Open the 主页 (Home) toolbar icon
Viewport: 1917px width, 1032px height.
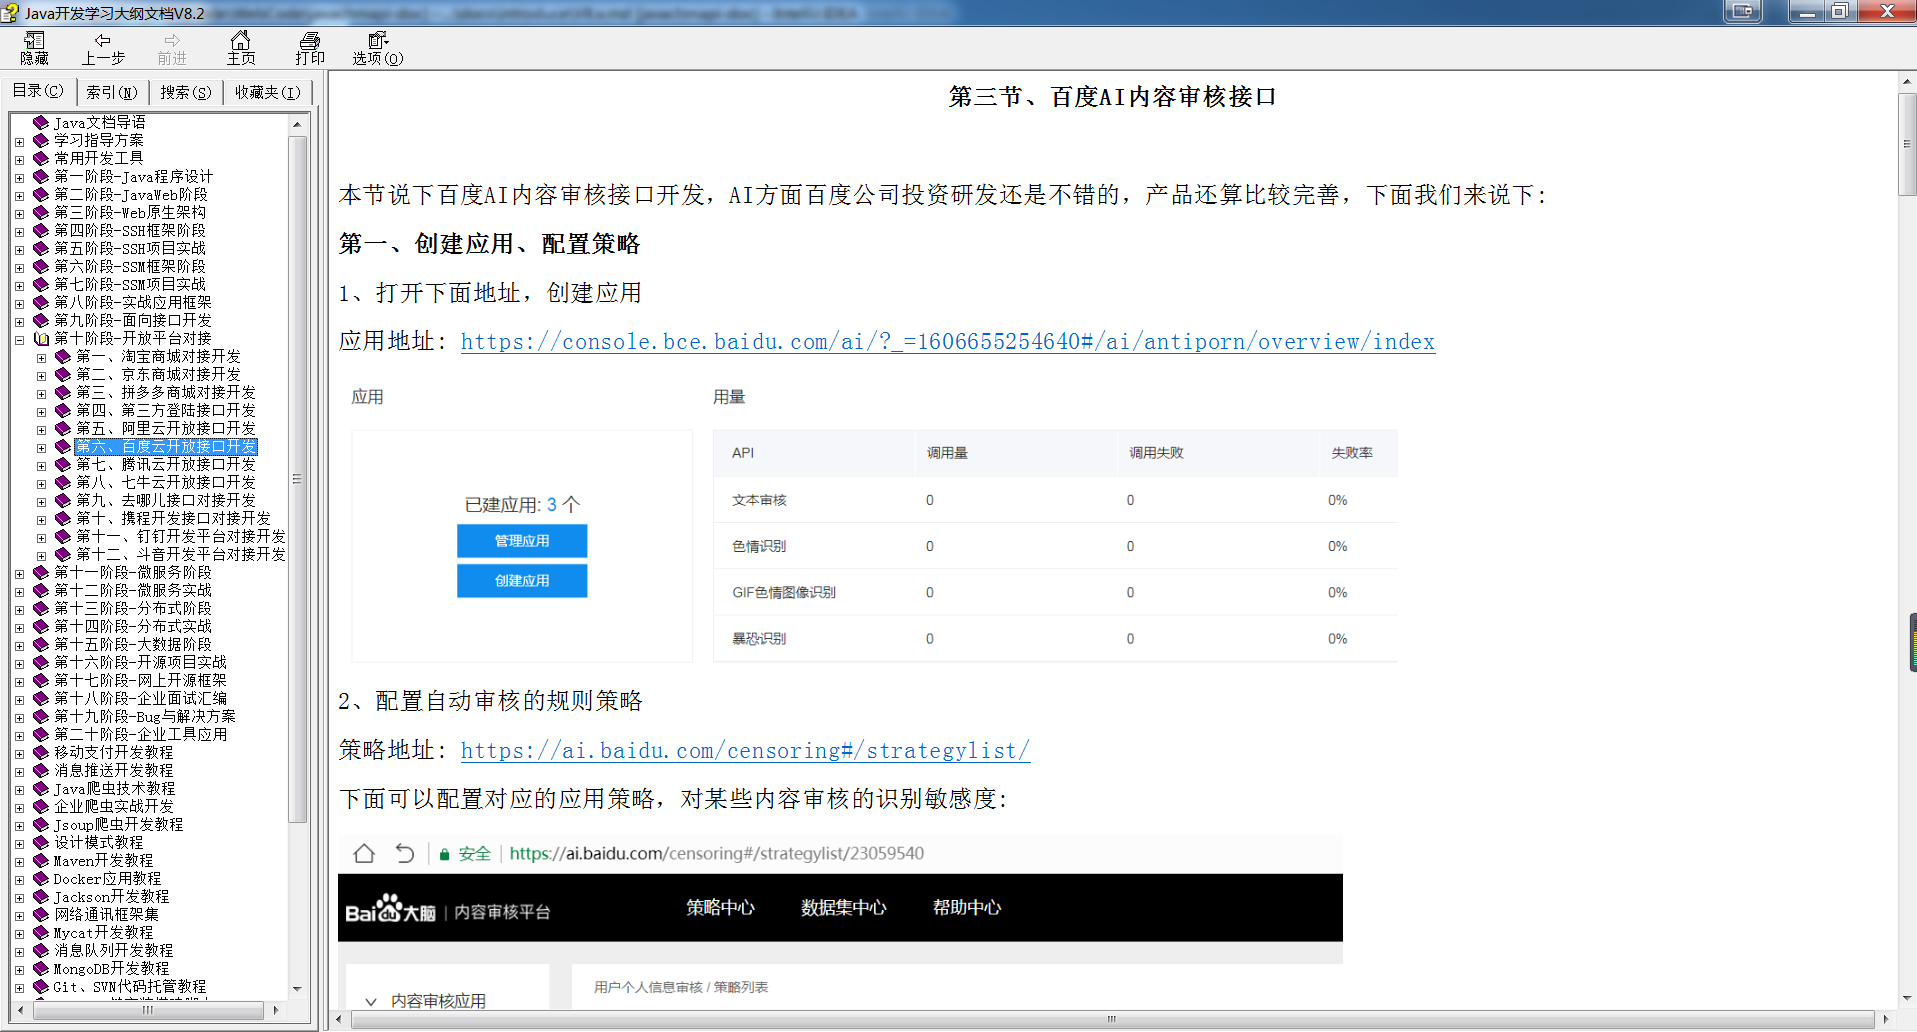click(240, 48)
